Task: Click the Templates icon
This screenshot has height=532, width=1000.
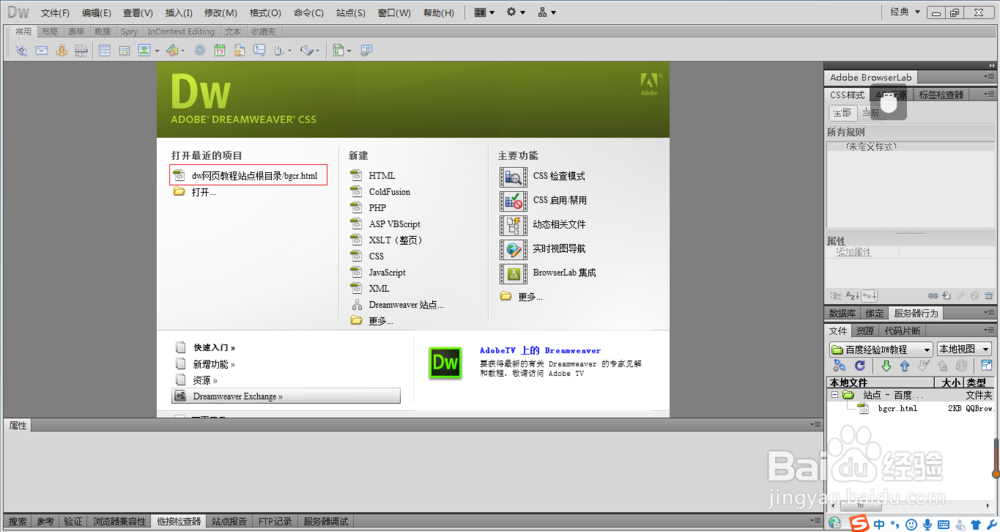Action: click(x=338, y=50)
